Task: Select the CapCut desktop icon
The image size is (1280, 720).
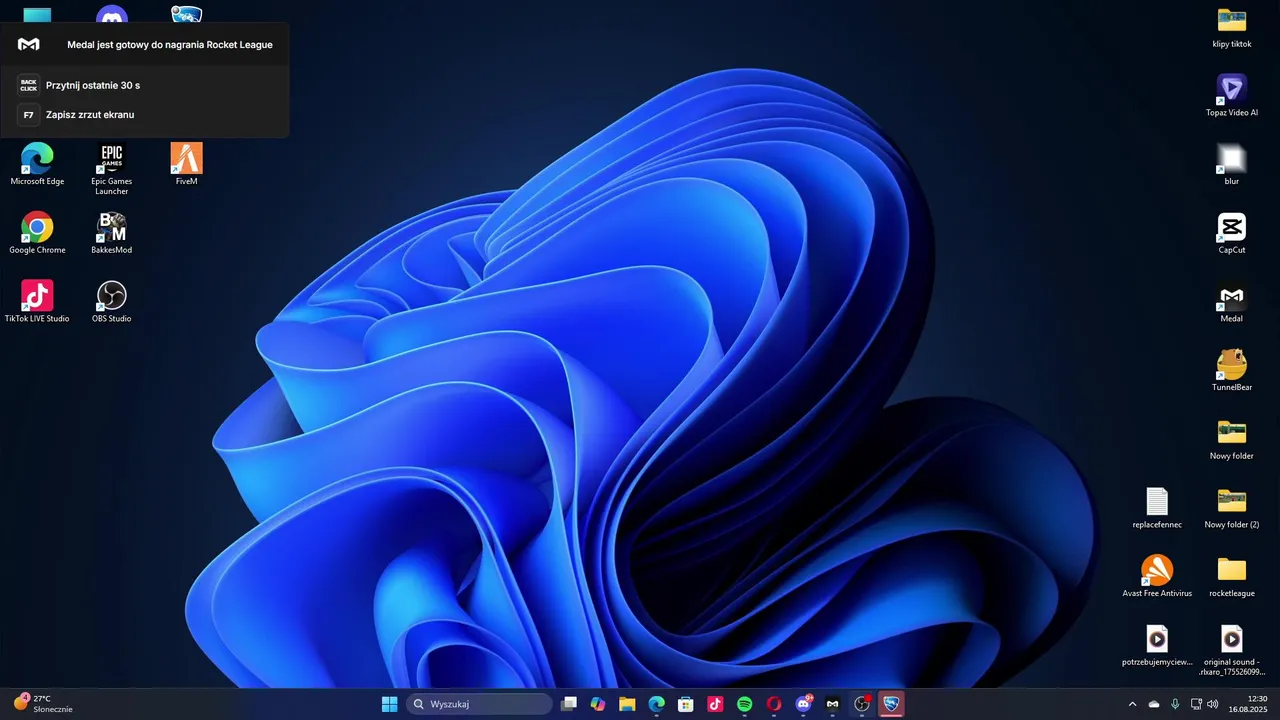Action: (x=1232, y=233)
